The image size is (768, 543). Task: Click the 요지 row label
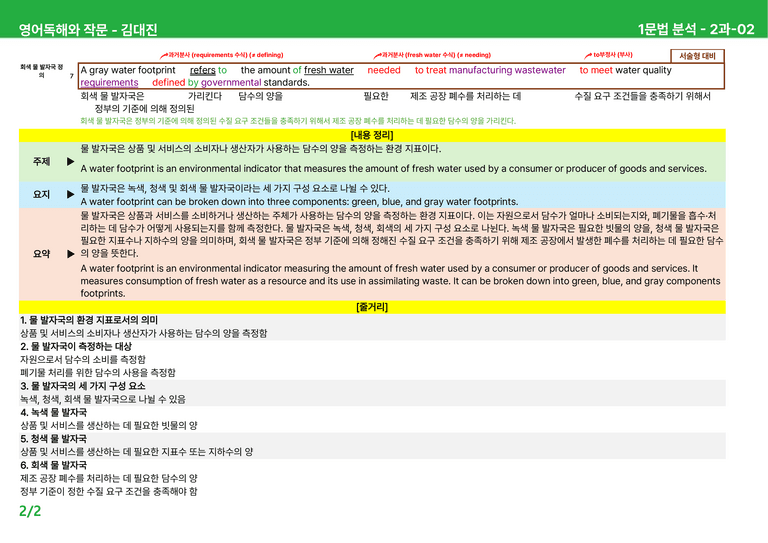point(42,194)
